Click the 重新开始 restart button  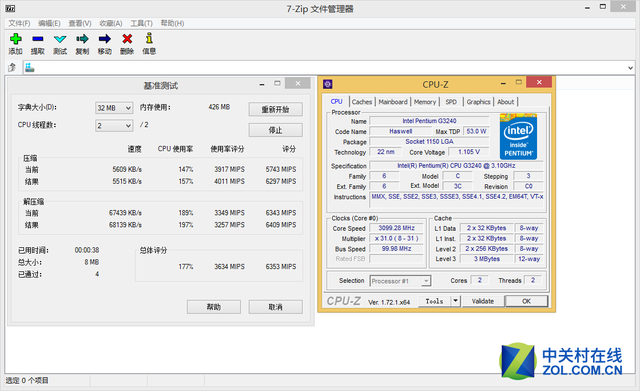276,109
